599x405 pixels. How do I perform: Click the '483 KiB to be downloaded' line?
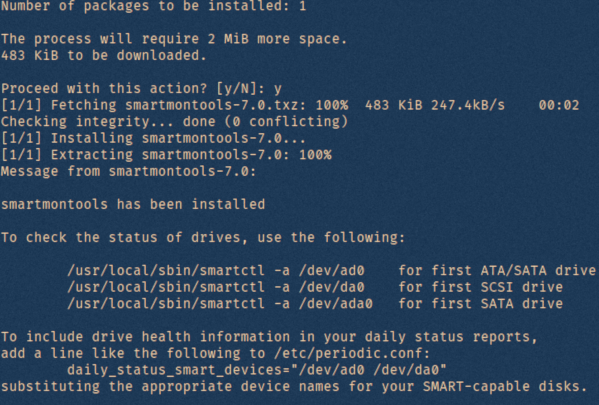(x=104, y=55)
